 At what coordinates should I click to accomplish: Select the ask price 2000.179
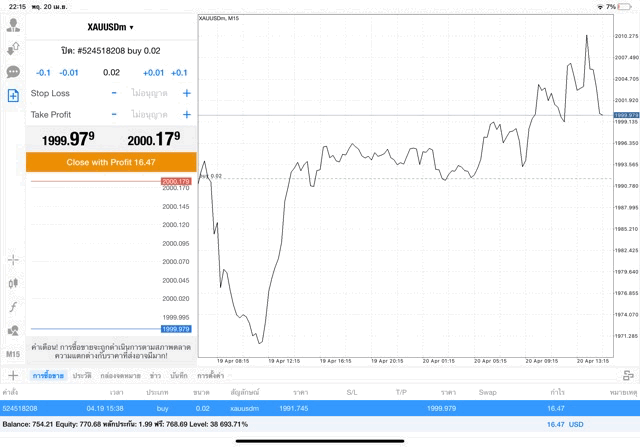[x=154, y=139]
